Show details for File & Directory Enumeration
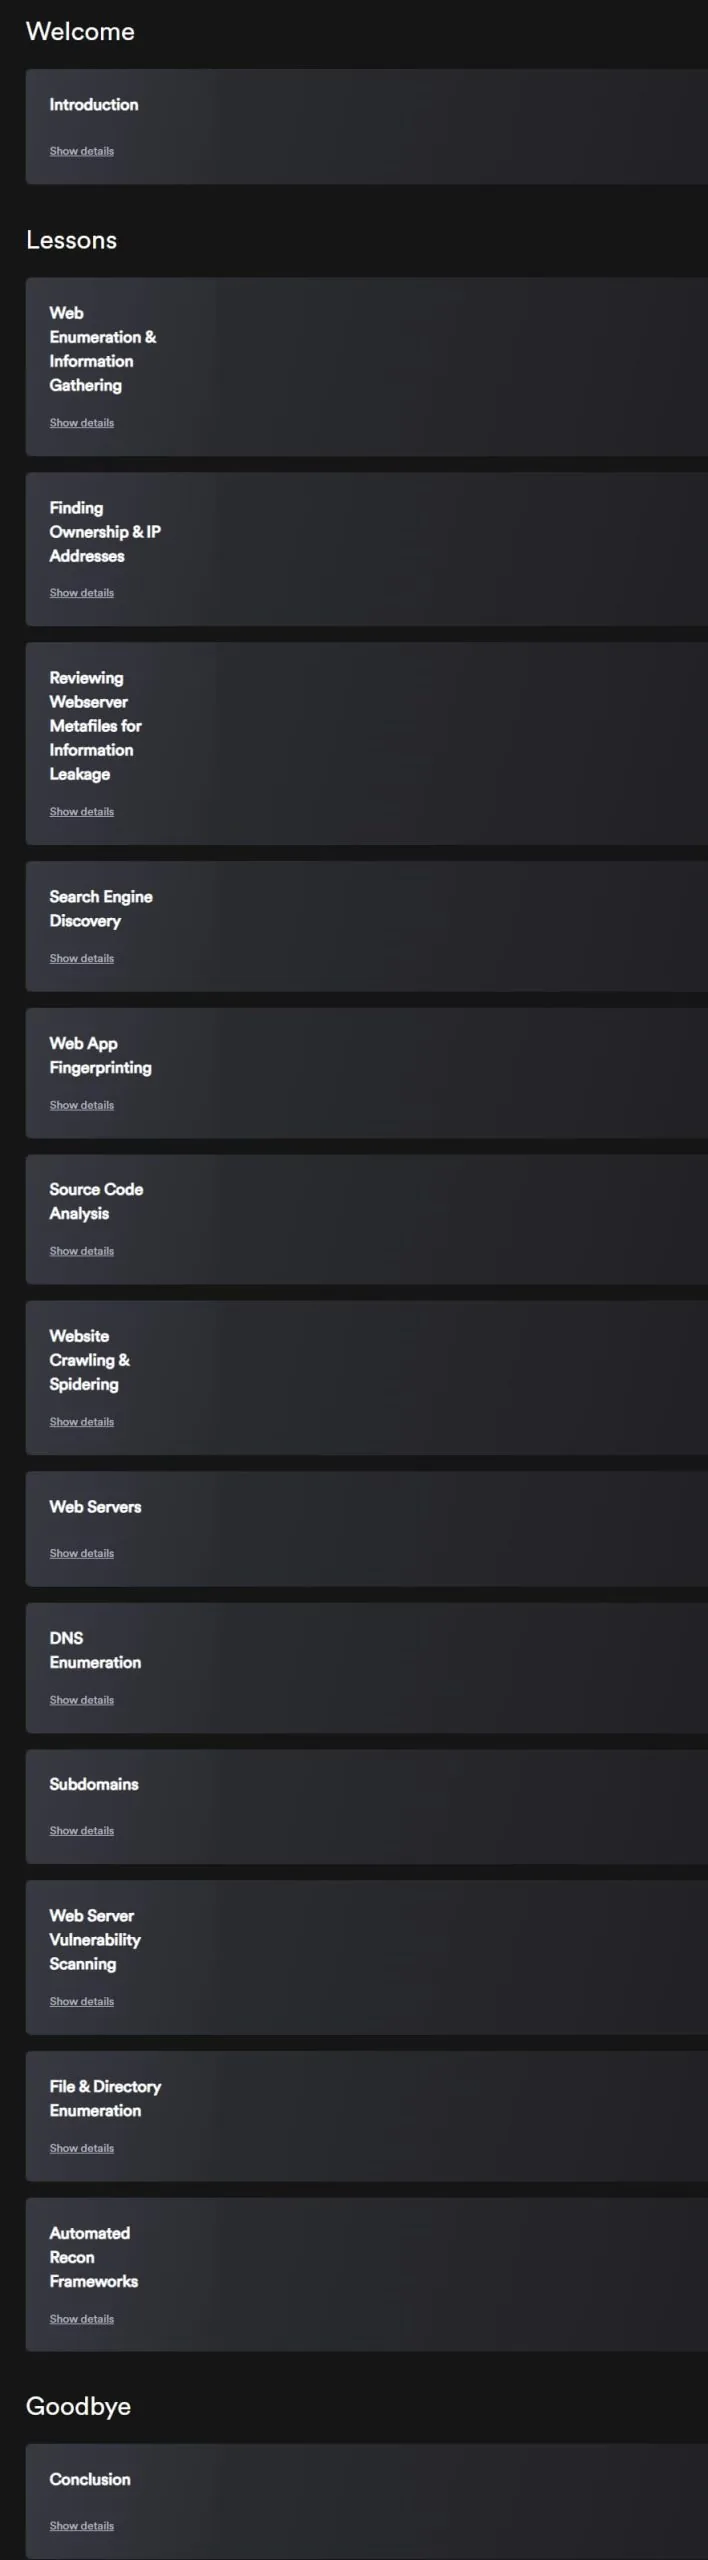This screenshot has width=708, height=2560. [x=82, y=2149]
